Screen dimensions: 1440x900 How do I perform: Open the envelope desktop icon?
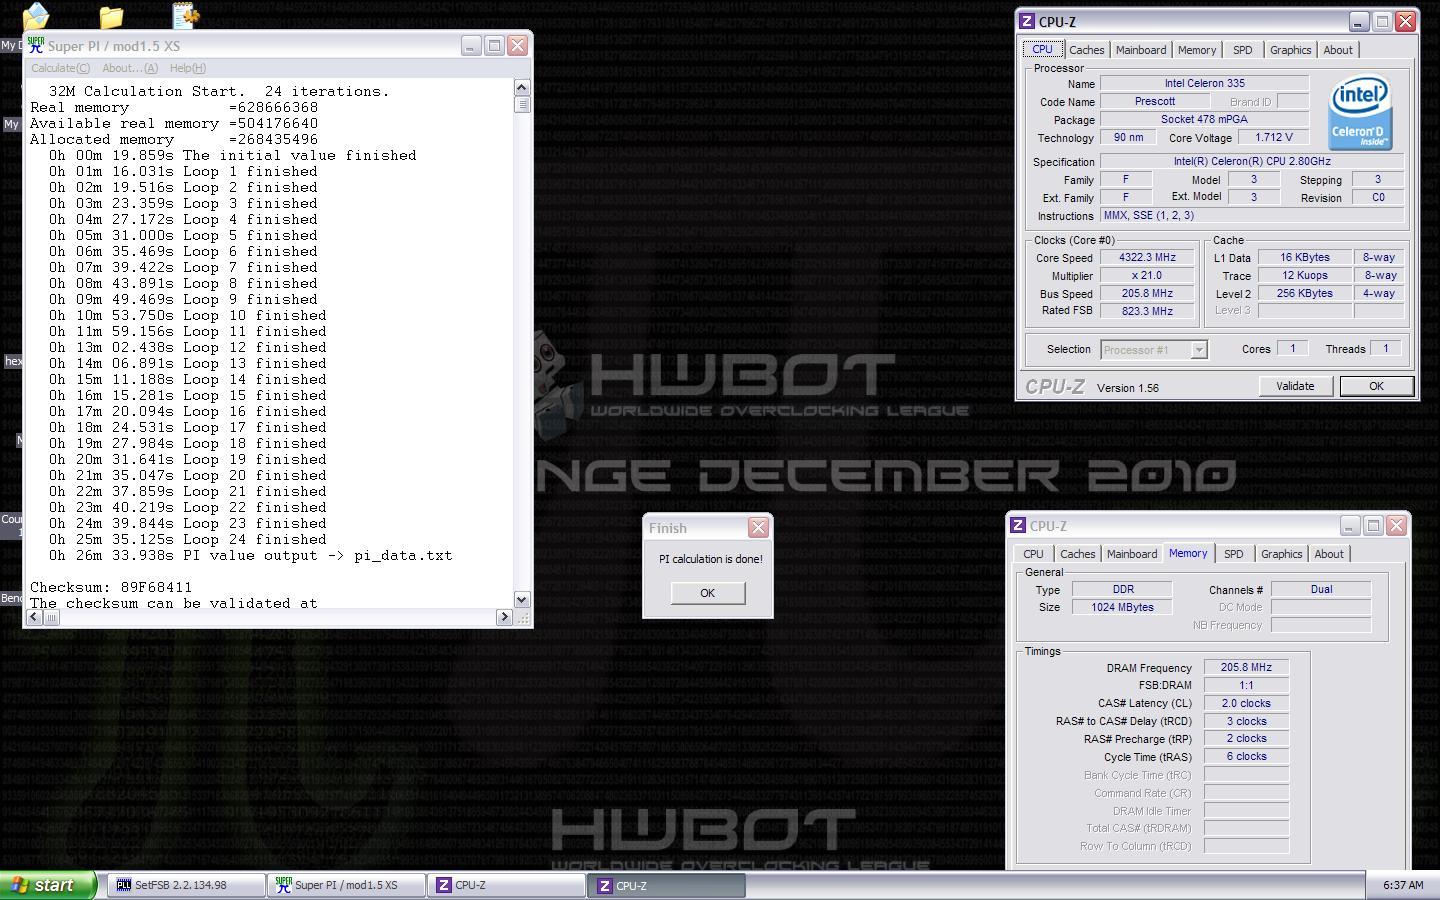(36, 15)
